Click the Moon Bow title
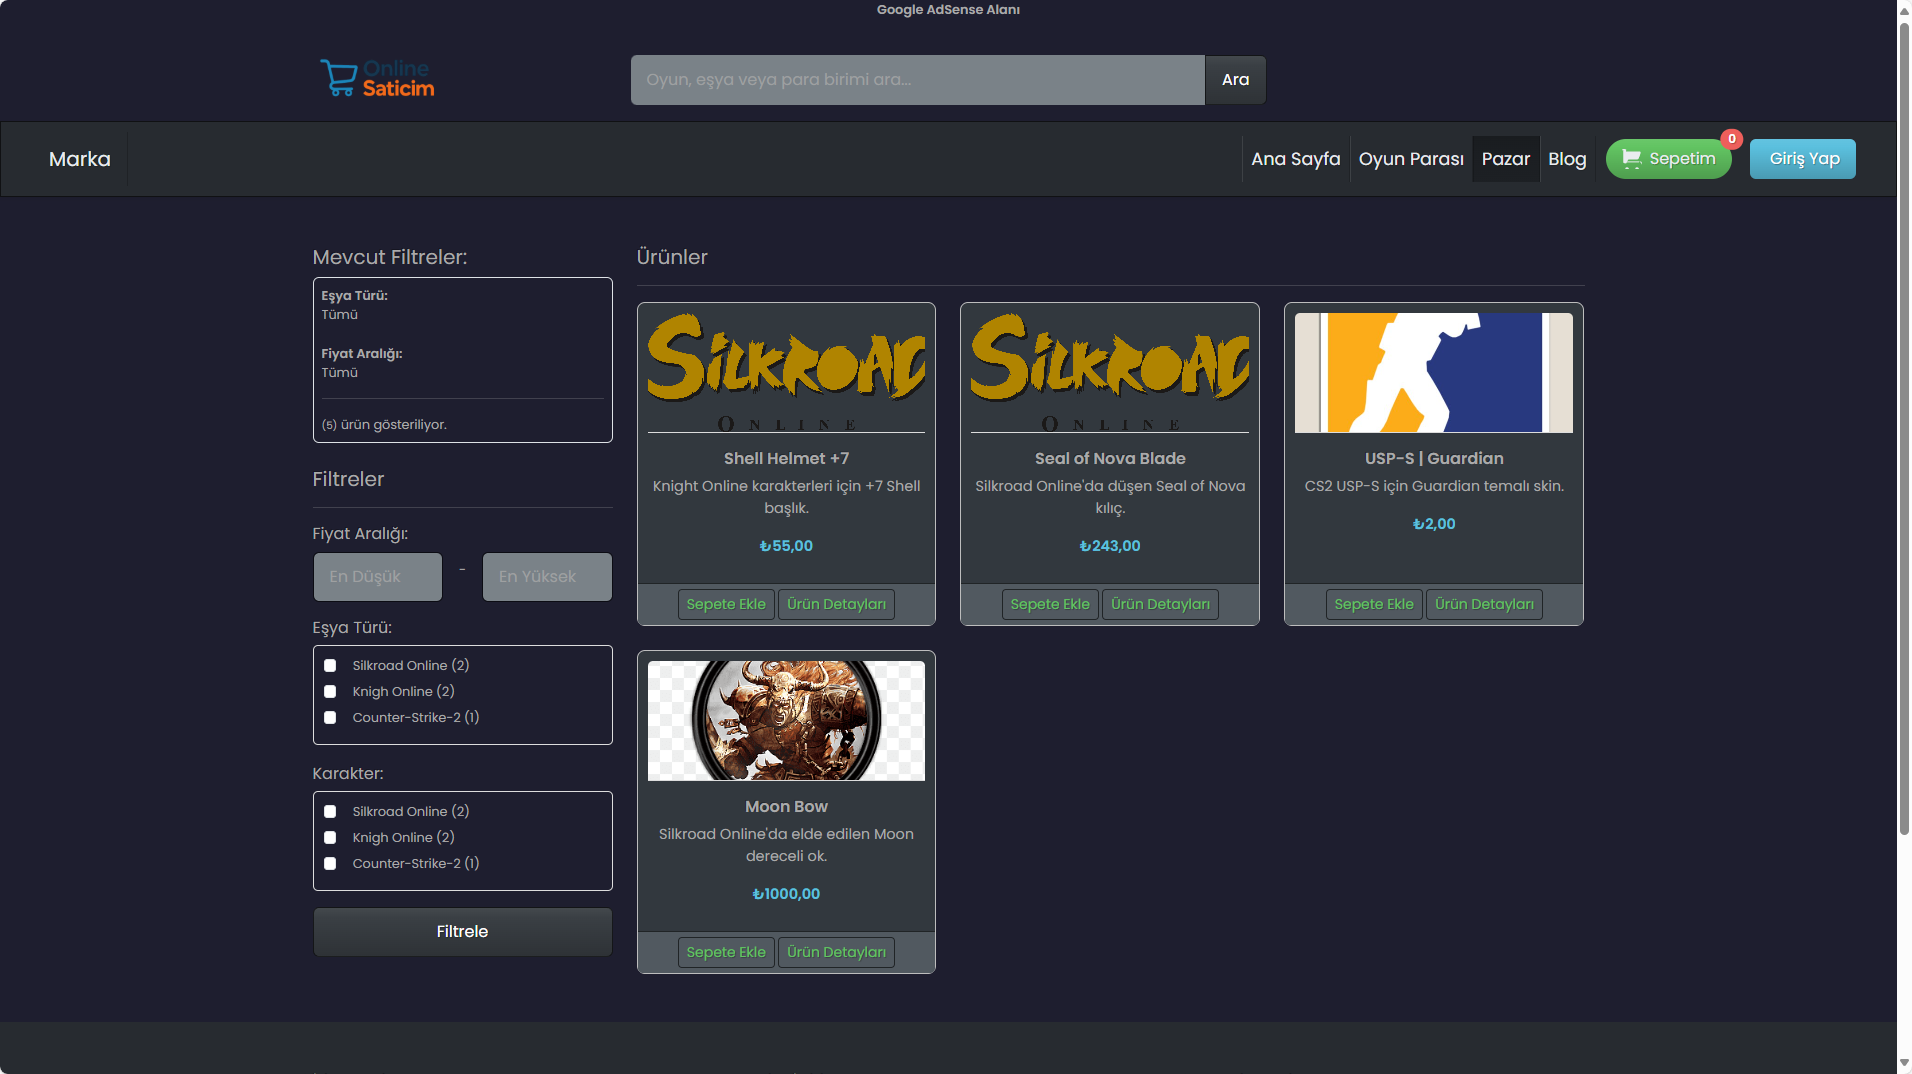The width and height of the screenshot is (1912, 1074). pyautogui.click(x=786, y=807)
